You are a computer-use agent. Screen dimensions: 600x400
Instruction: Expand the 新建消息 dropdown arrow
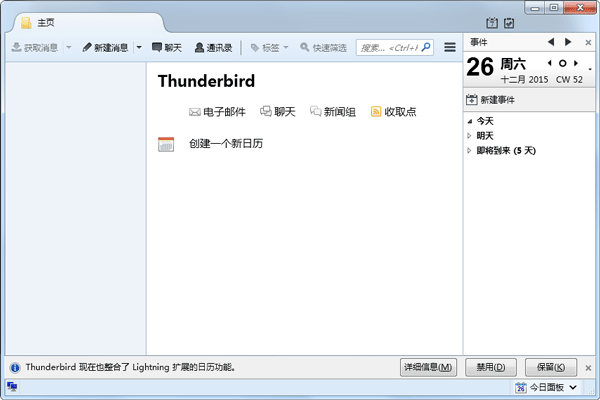(x=139, y=47)
